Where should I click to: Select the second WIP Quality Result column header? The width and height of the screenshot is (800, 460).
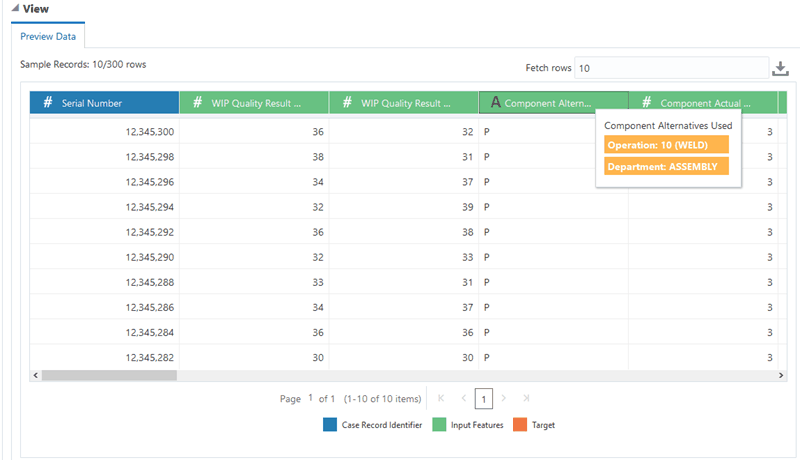[x=404, y=103]
